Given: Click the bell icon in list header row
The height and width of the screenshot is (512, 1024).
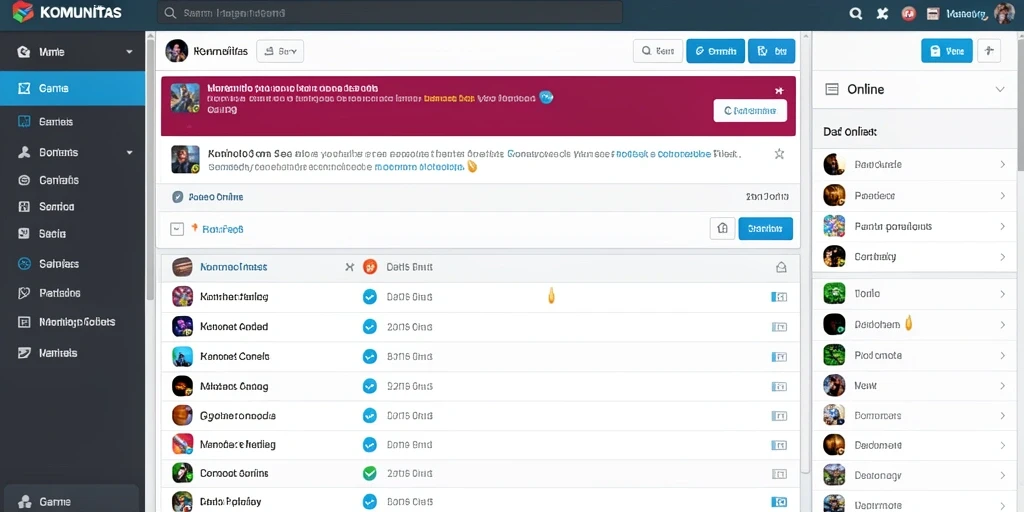Looking at the screenshot, I should click(780, 267).
